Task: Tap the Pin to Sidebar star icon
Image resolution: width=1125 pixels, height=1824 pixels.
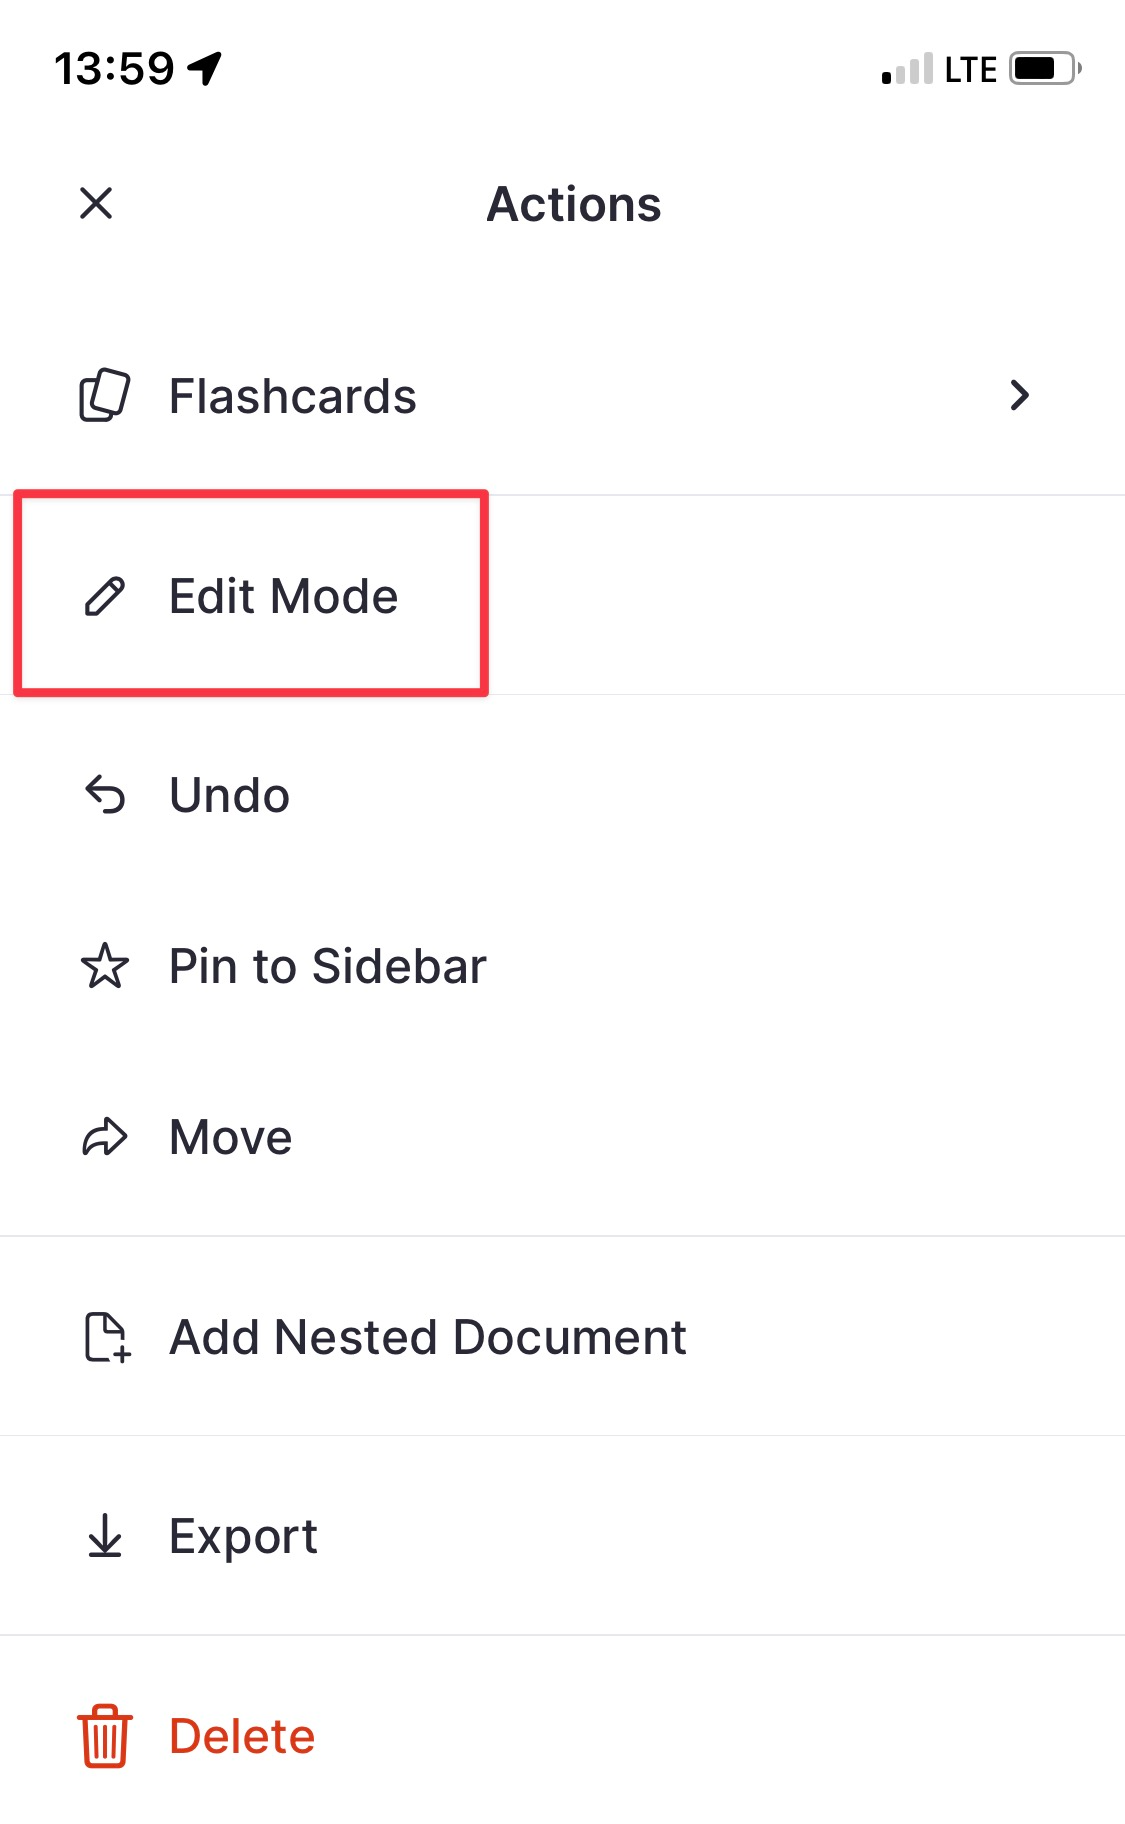Action: pos(104,967)
